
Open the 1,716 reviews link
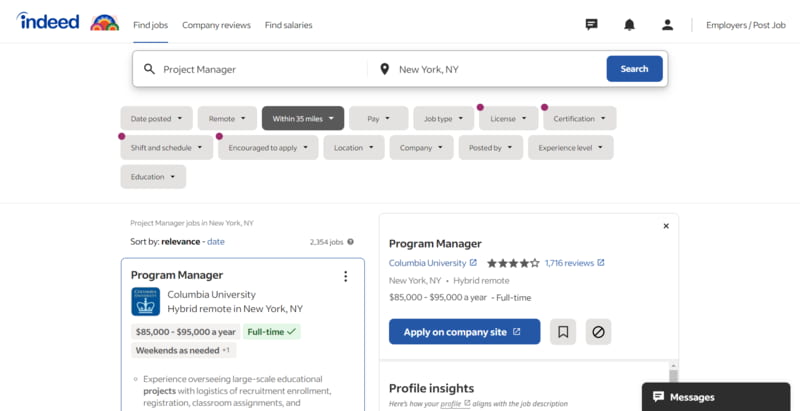pyautogui.click(x=569, y=263)
